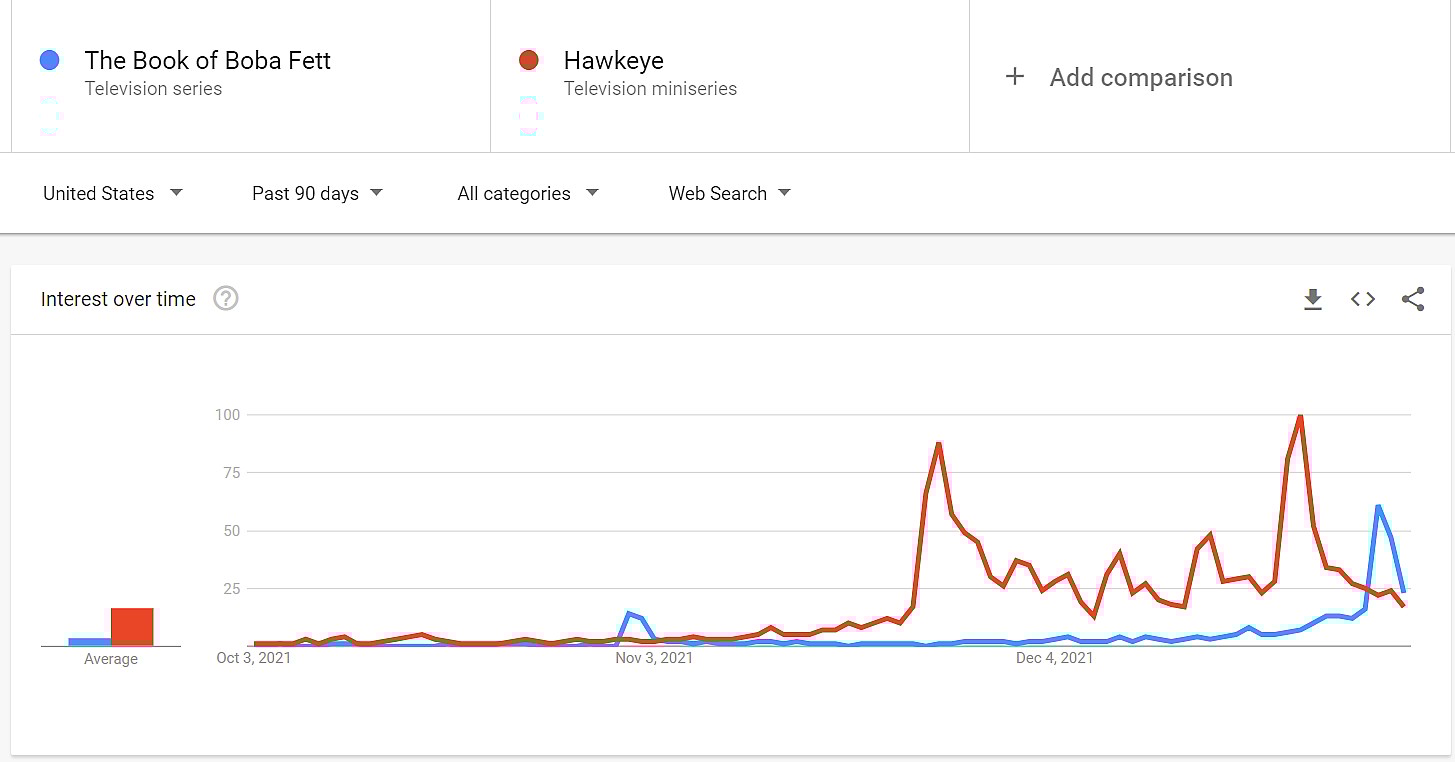Edit The Book of Boba Fett search term
The width and height of the screenshot is (1455, 762).
click(207, 60)
